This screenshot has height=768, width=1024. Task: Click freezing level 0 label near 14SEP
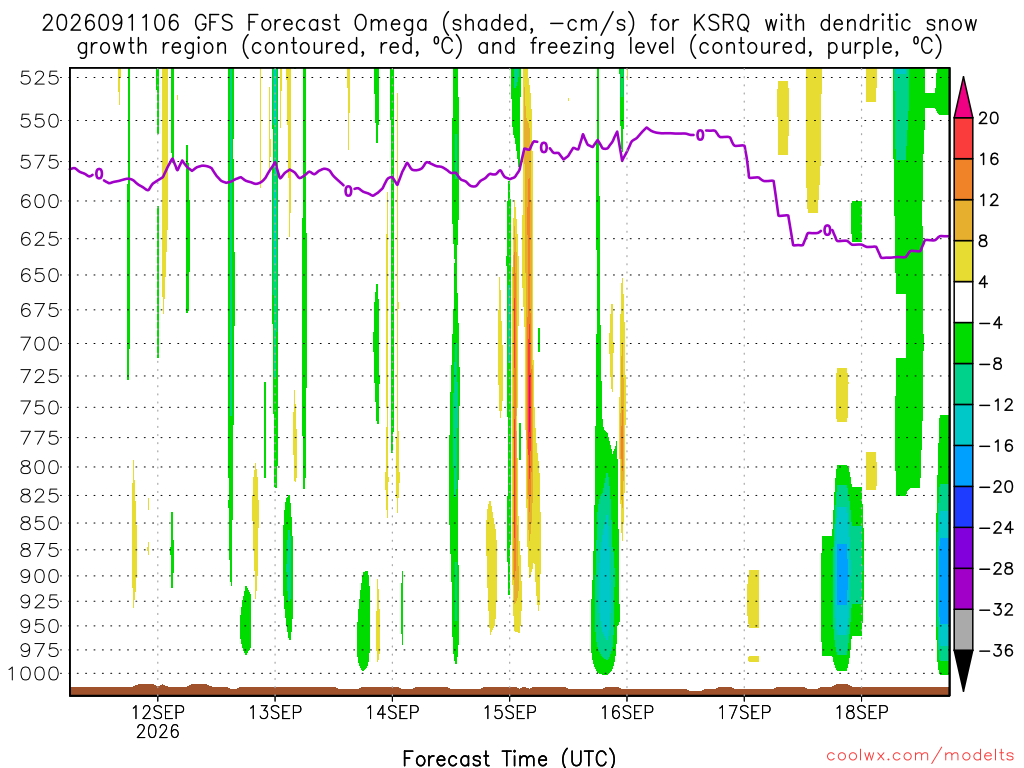coord(348,191)
